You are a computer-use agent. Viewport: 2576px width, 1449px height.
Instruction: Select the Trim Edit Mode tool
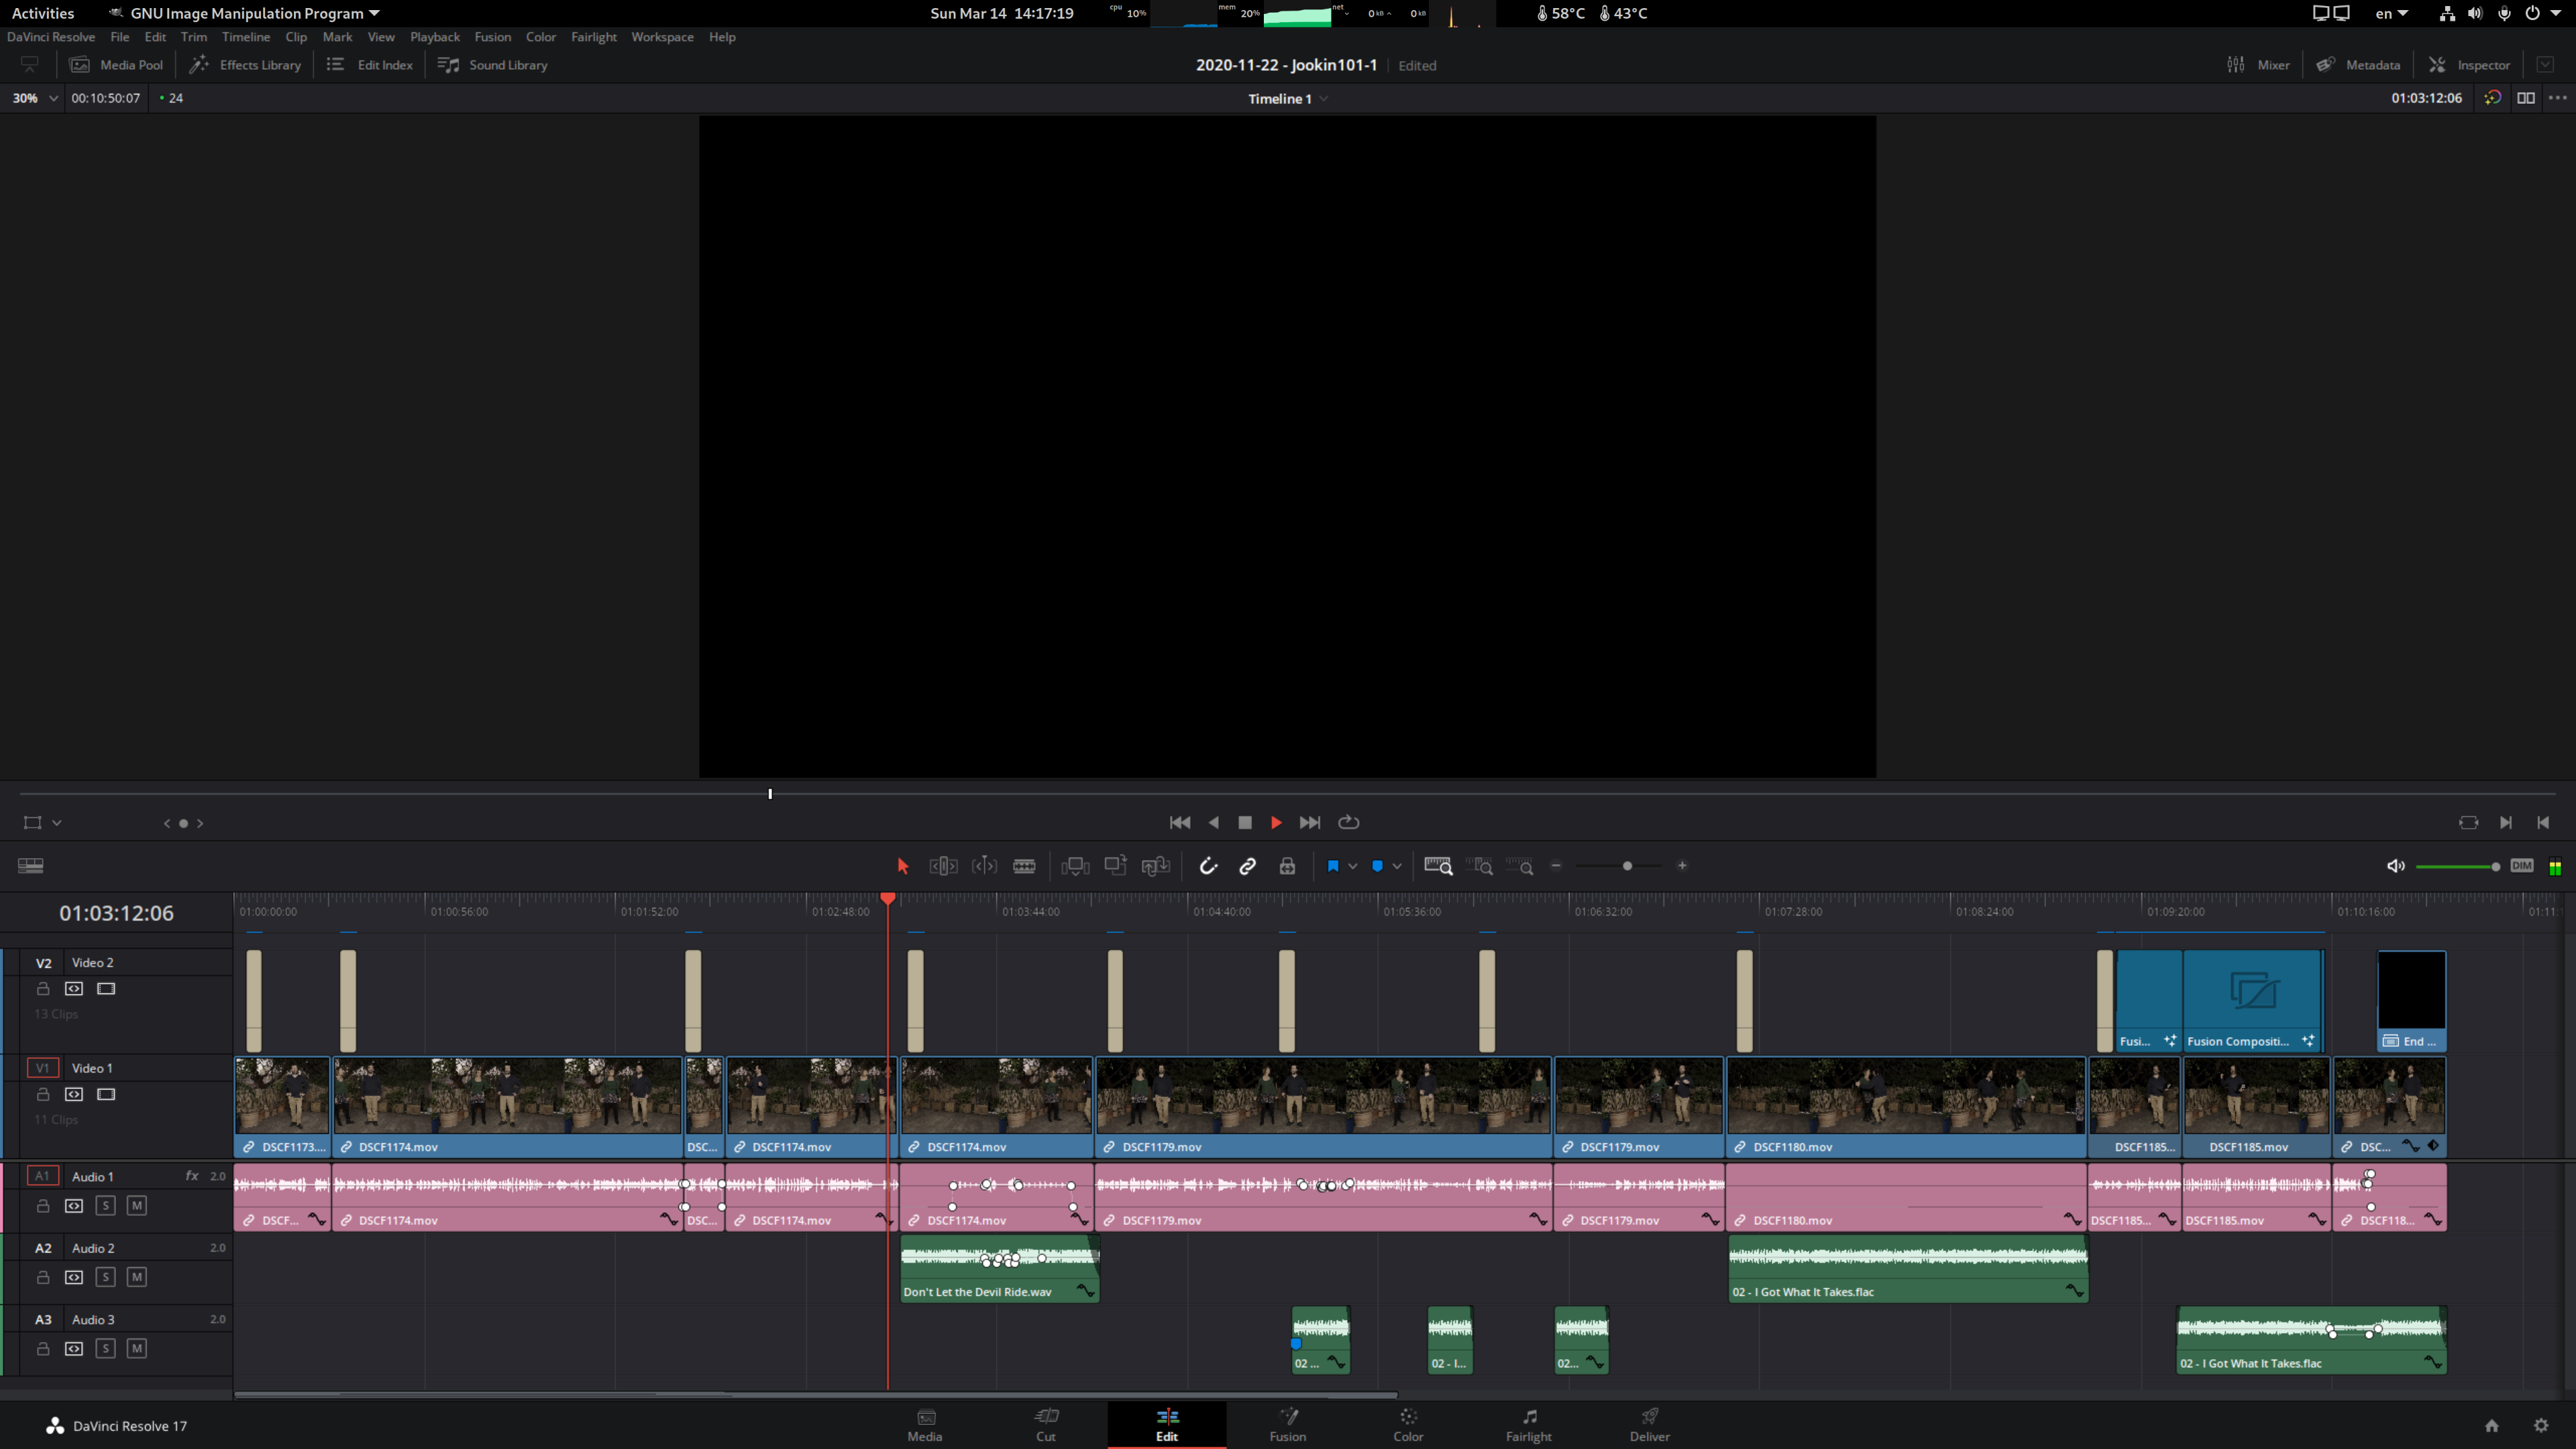coord(943,866)
